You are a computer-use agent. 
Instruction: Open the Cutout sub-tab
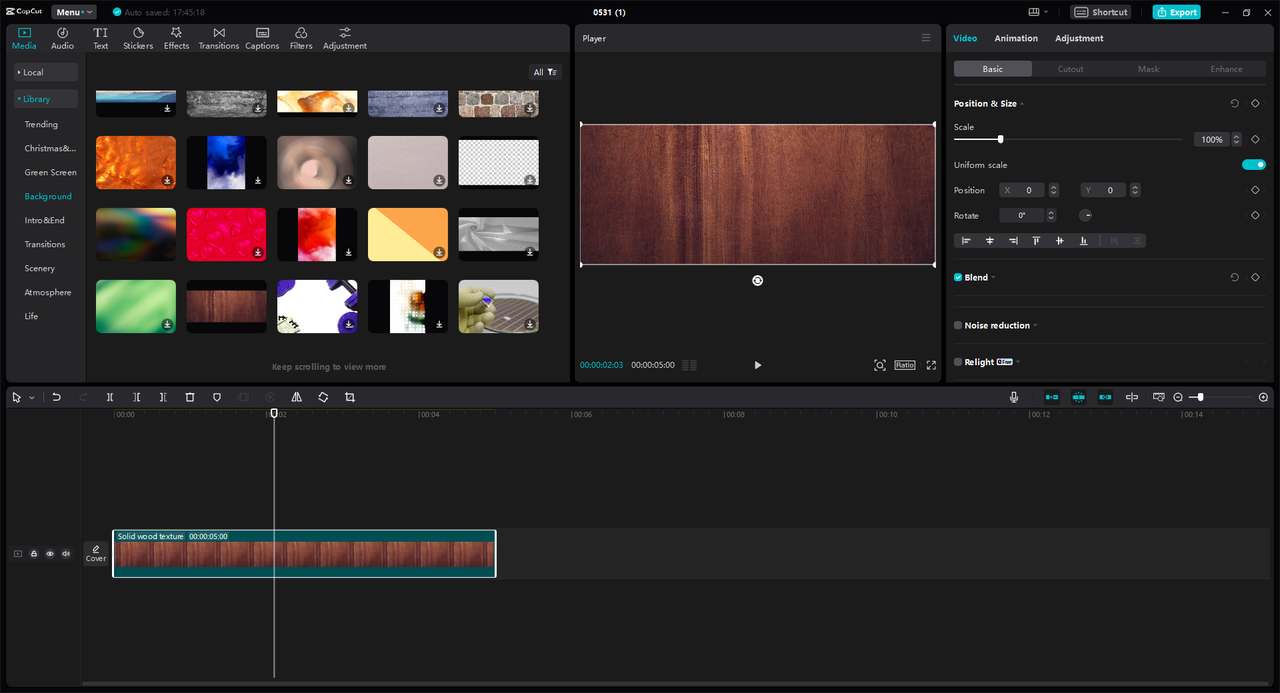click(1071, 69)
